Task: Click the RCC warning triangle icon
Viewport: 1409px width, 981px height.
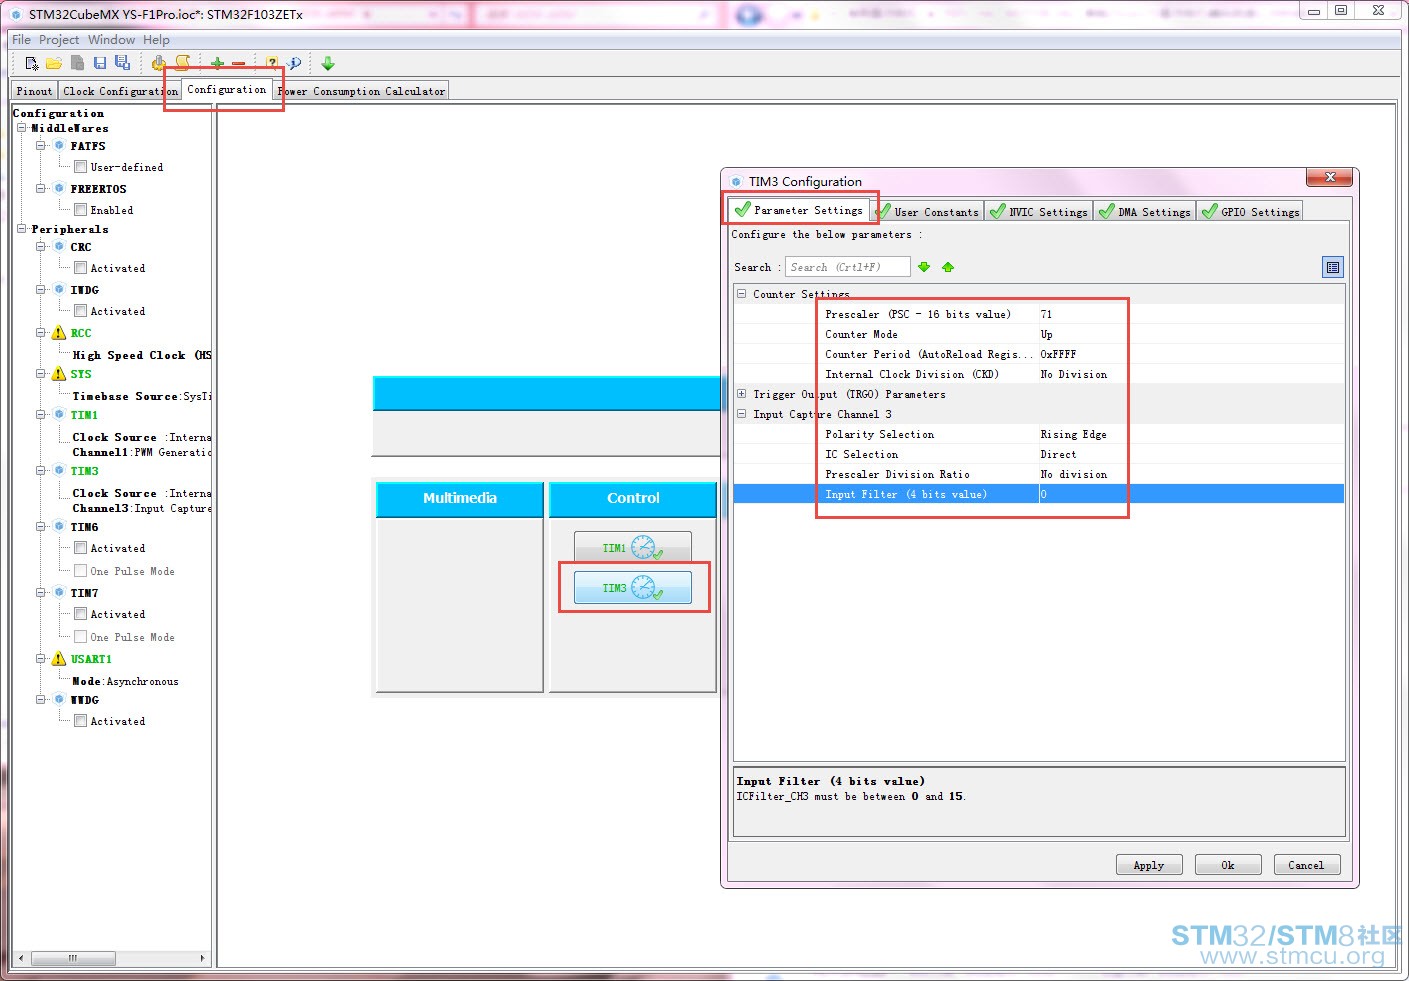Action: coord(59,333)
